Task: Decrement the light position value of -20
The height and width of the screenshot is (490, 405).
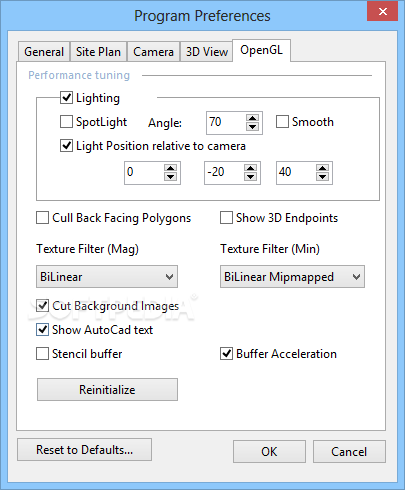Action: coord(250,177)
